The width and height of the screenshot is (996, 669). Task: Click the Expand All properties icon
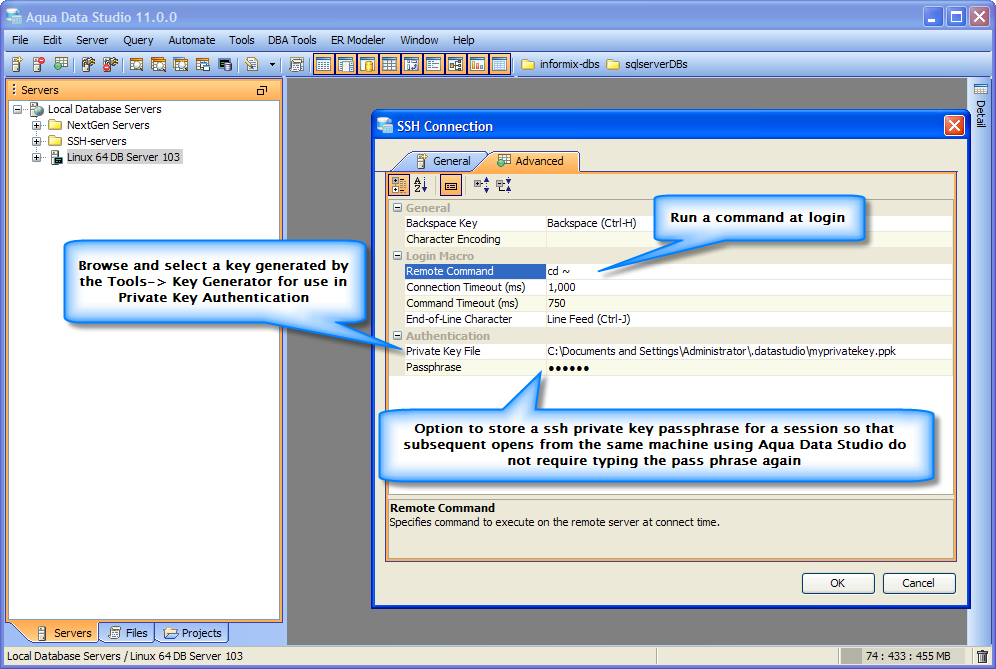(x=481, y=185)
